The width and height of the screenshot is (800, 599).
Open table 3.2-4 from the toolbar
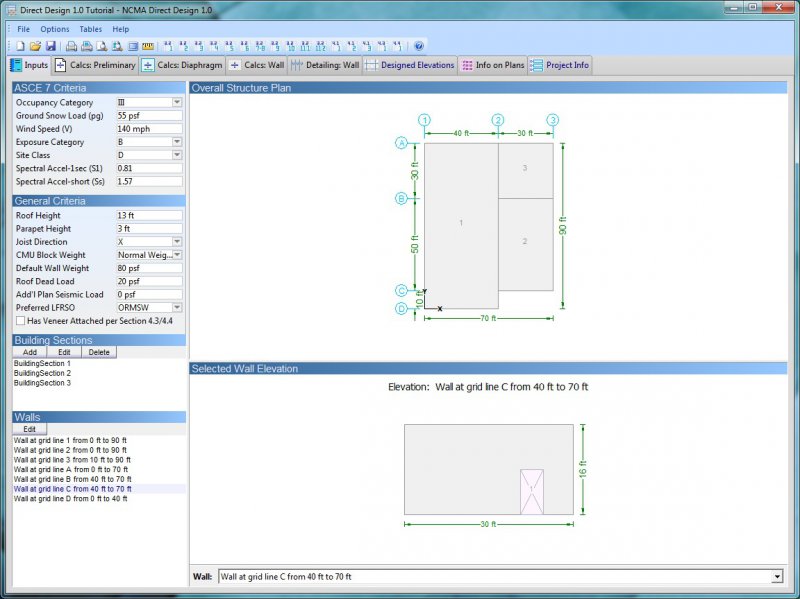[x=214, y=46]
